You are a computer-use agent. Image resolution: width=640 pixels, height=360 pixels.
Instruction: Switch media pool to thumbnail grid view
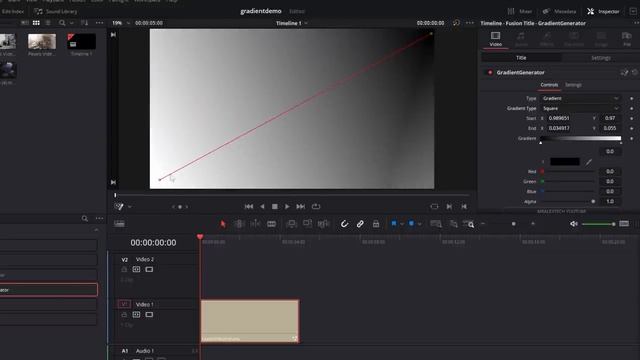pos(36,23)
